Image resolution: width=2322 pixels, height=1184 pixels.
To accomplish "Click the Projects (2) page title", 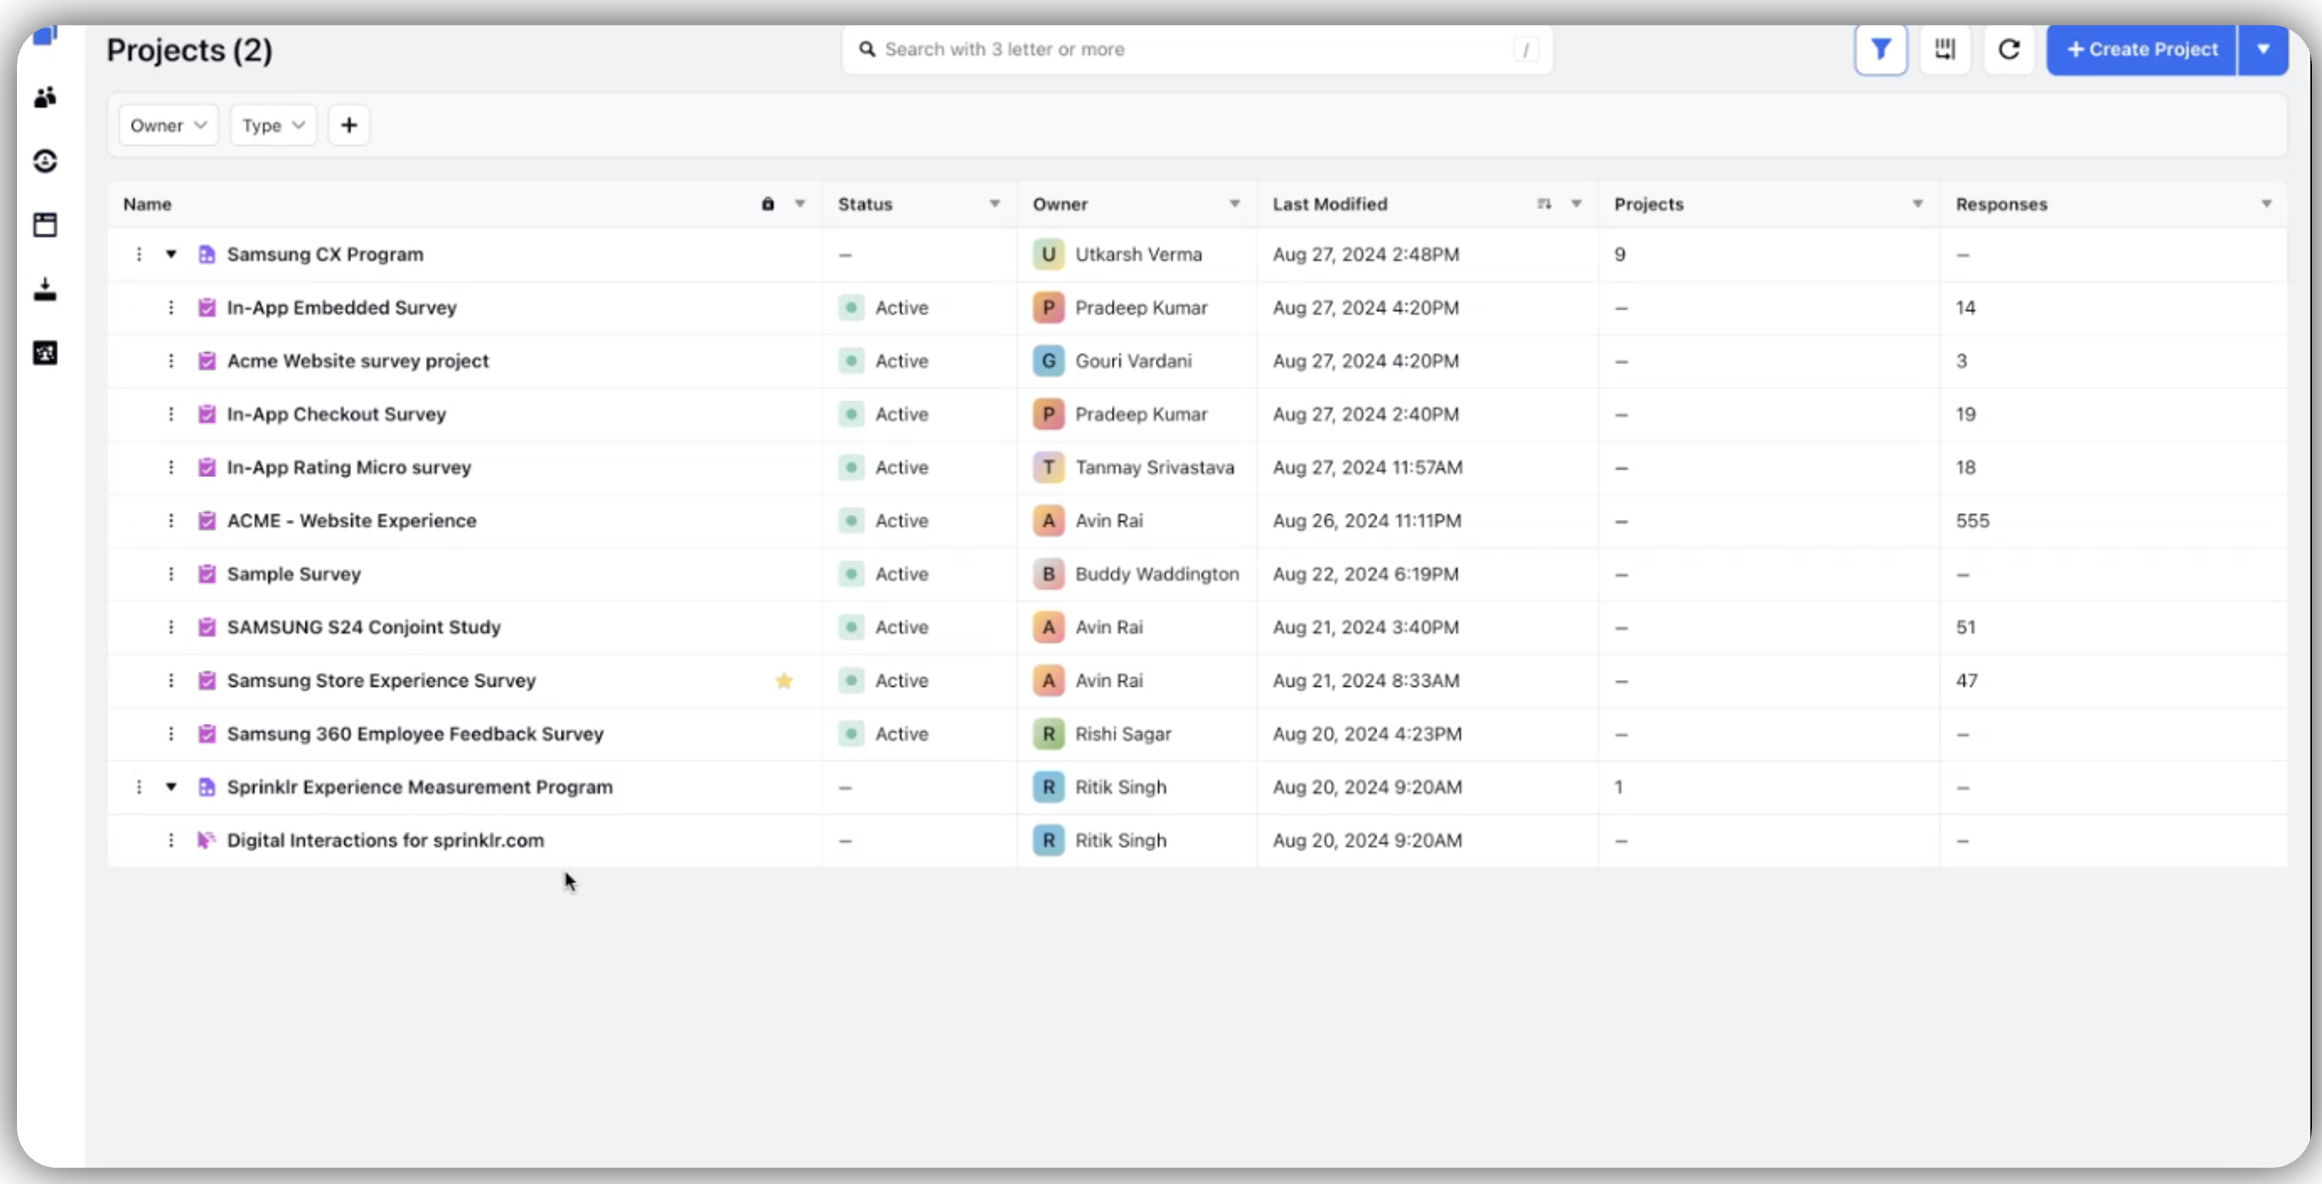I will [189, 50].
